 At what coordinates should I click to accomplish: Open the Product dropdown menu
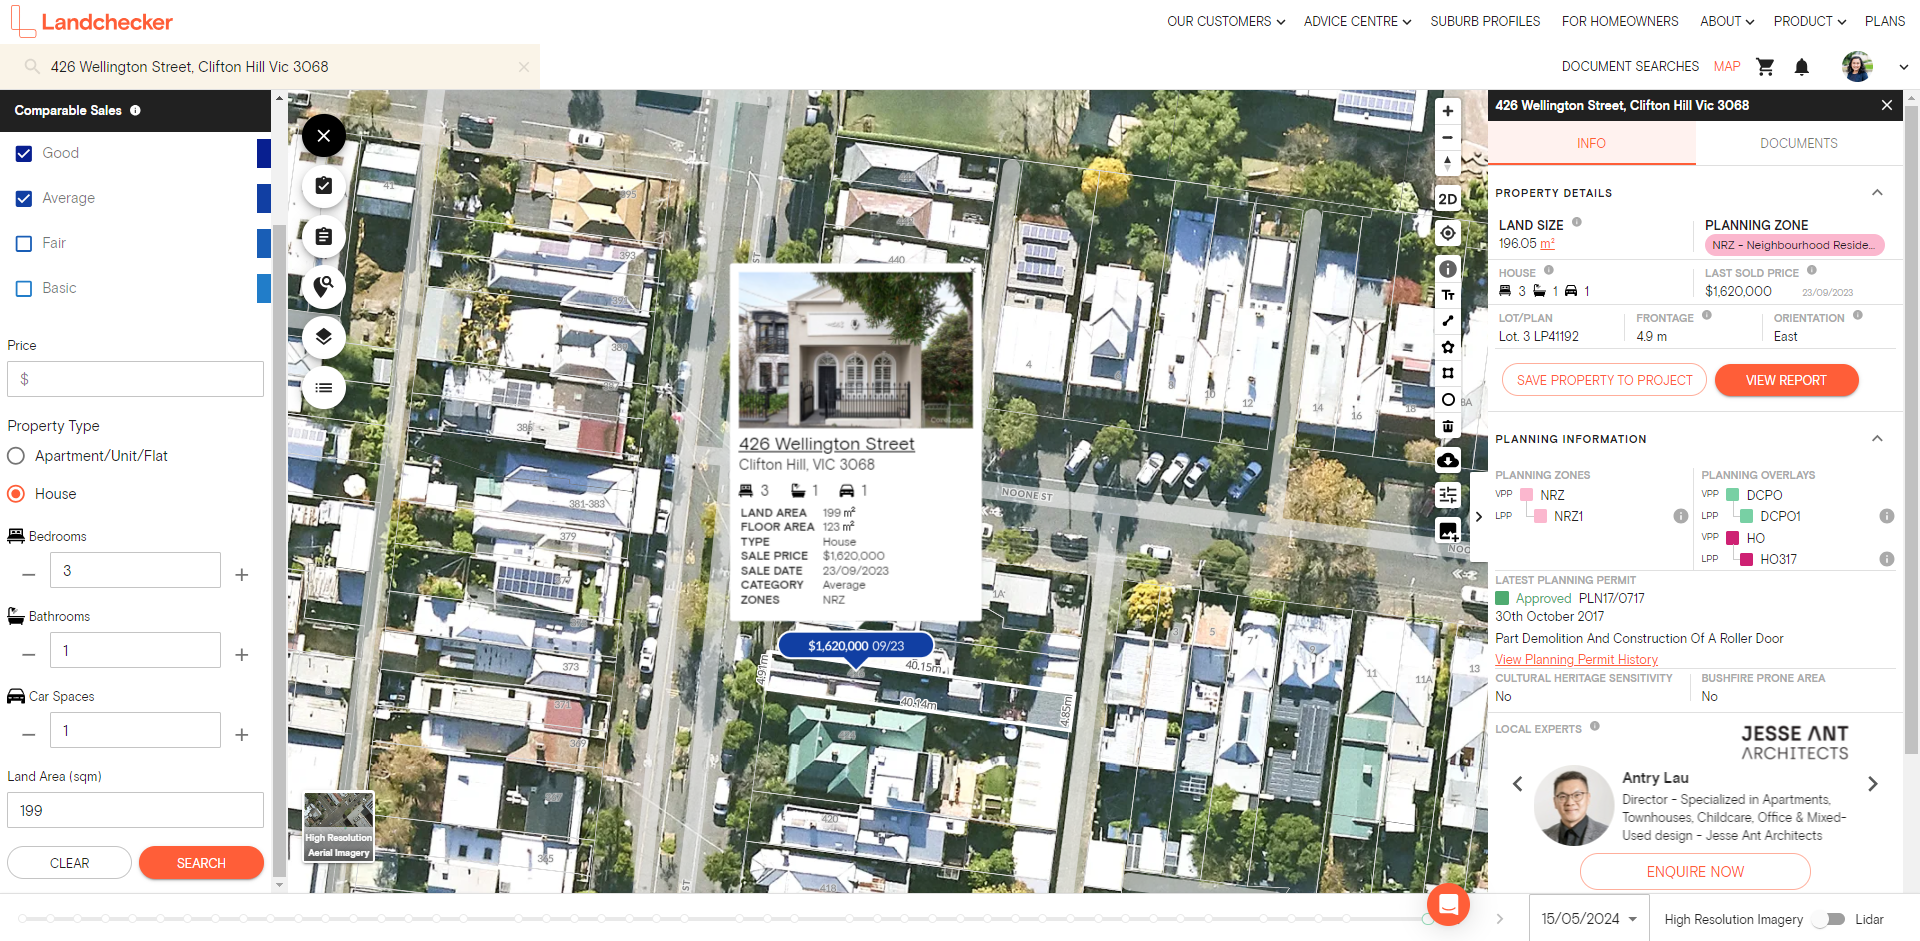point(1809,21)
